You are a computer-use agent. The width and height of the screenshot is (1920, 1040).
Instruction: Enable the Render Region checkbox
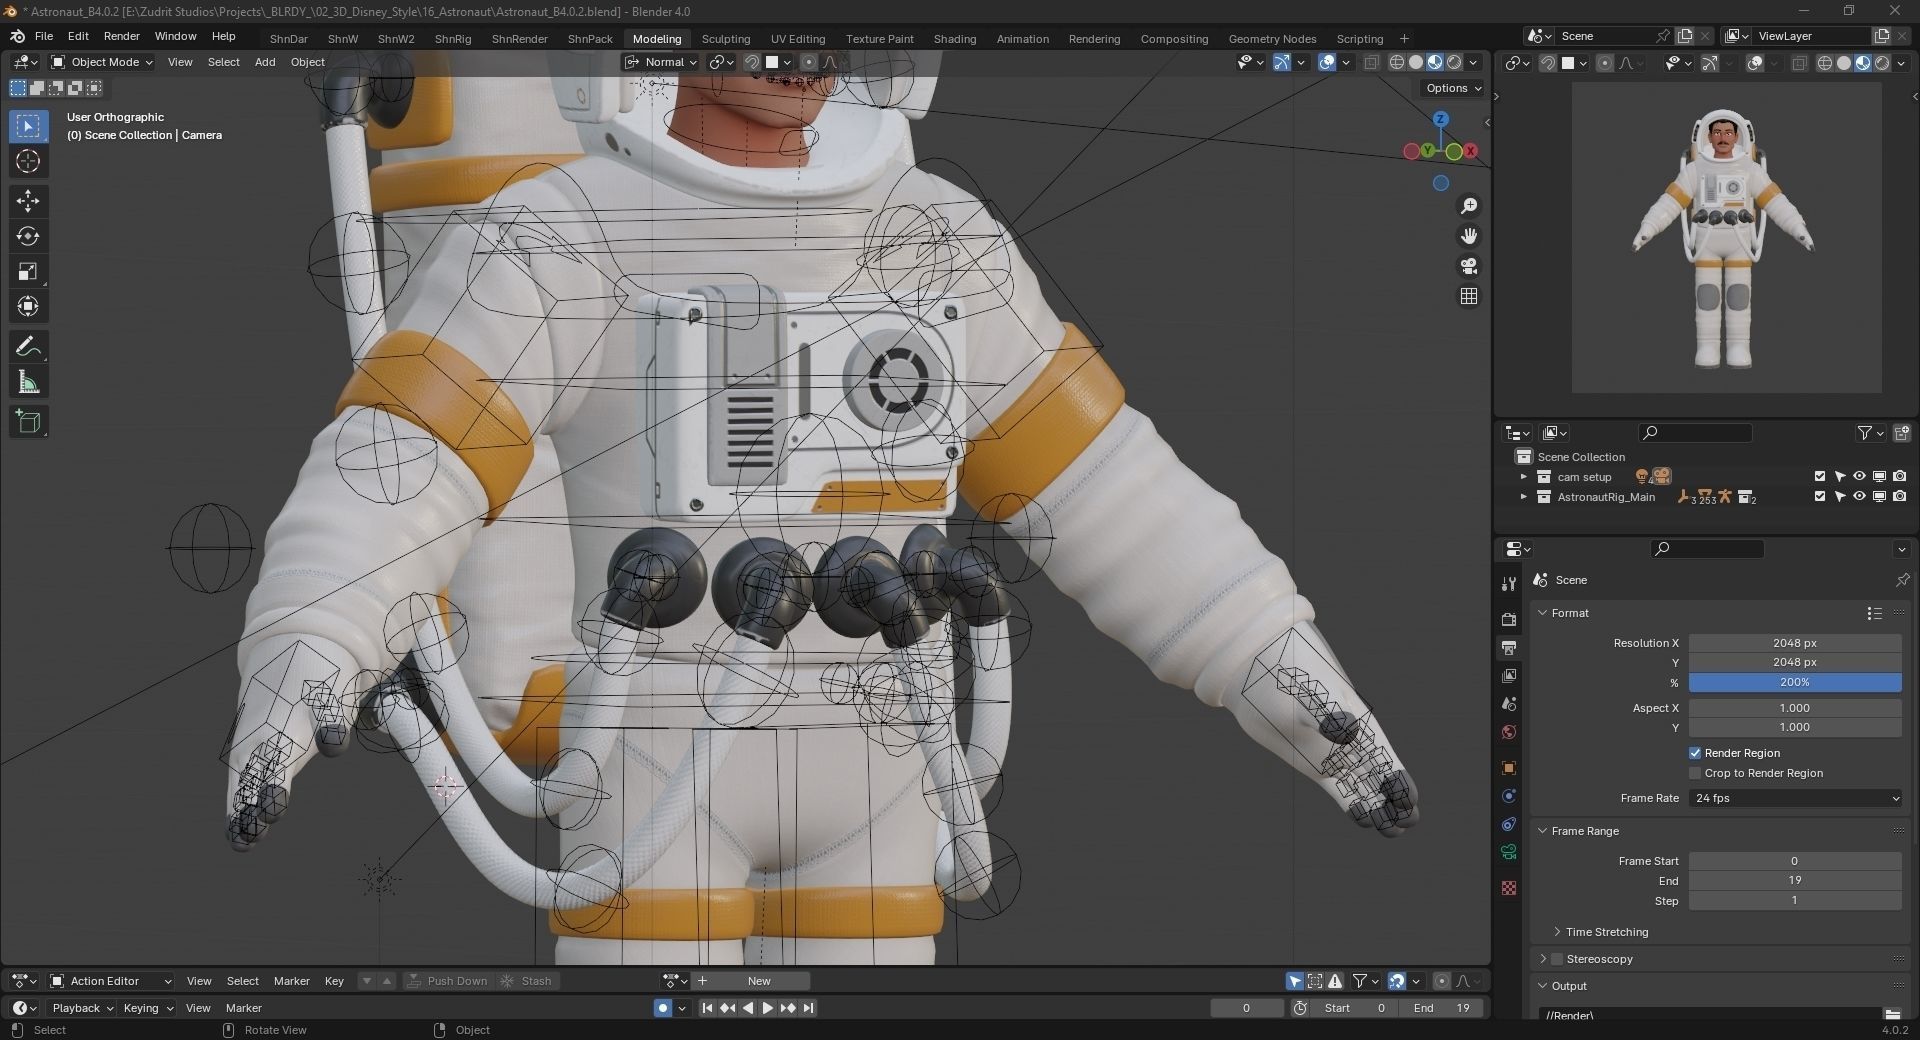click(1695, 753)
